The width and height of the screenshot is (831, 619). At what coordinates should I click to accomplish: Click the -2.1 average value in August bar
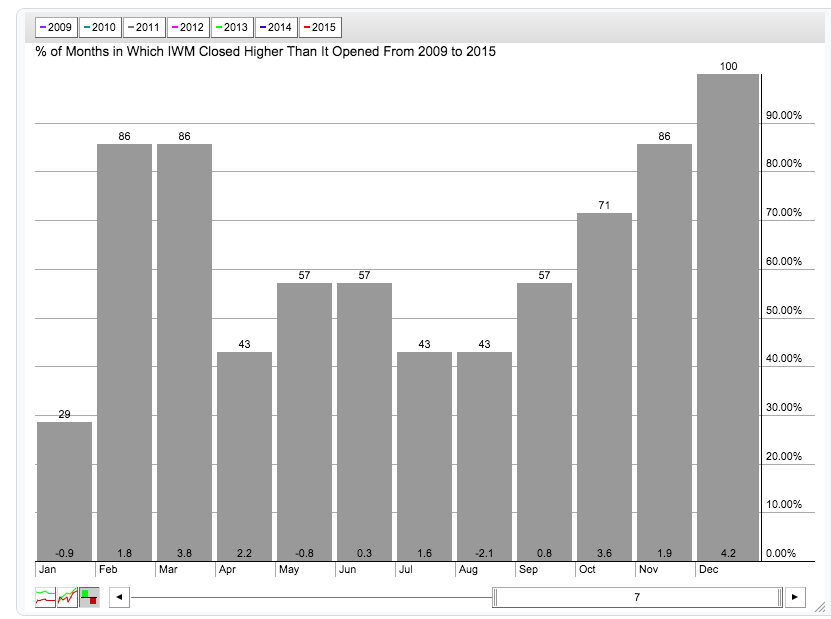[x=484, y=553]
